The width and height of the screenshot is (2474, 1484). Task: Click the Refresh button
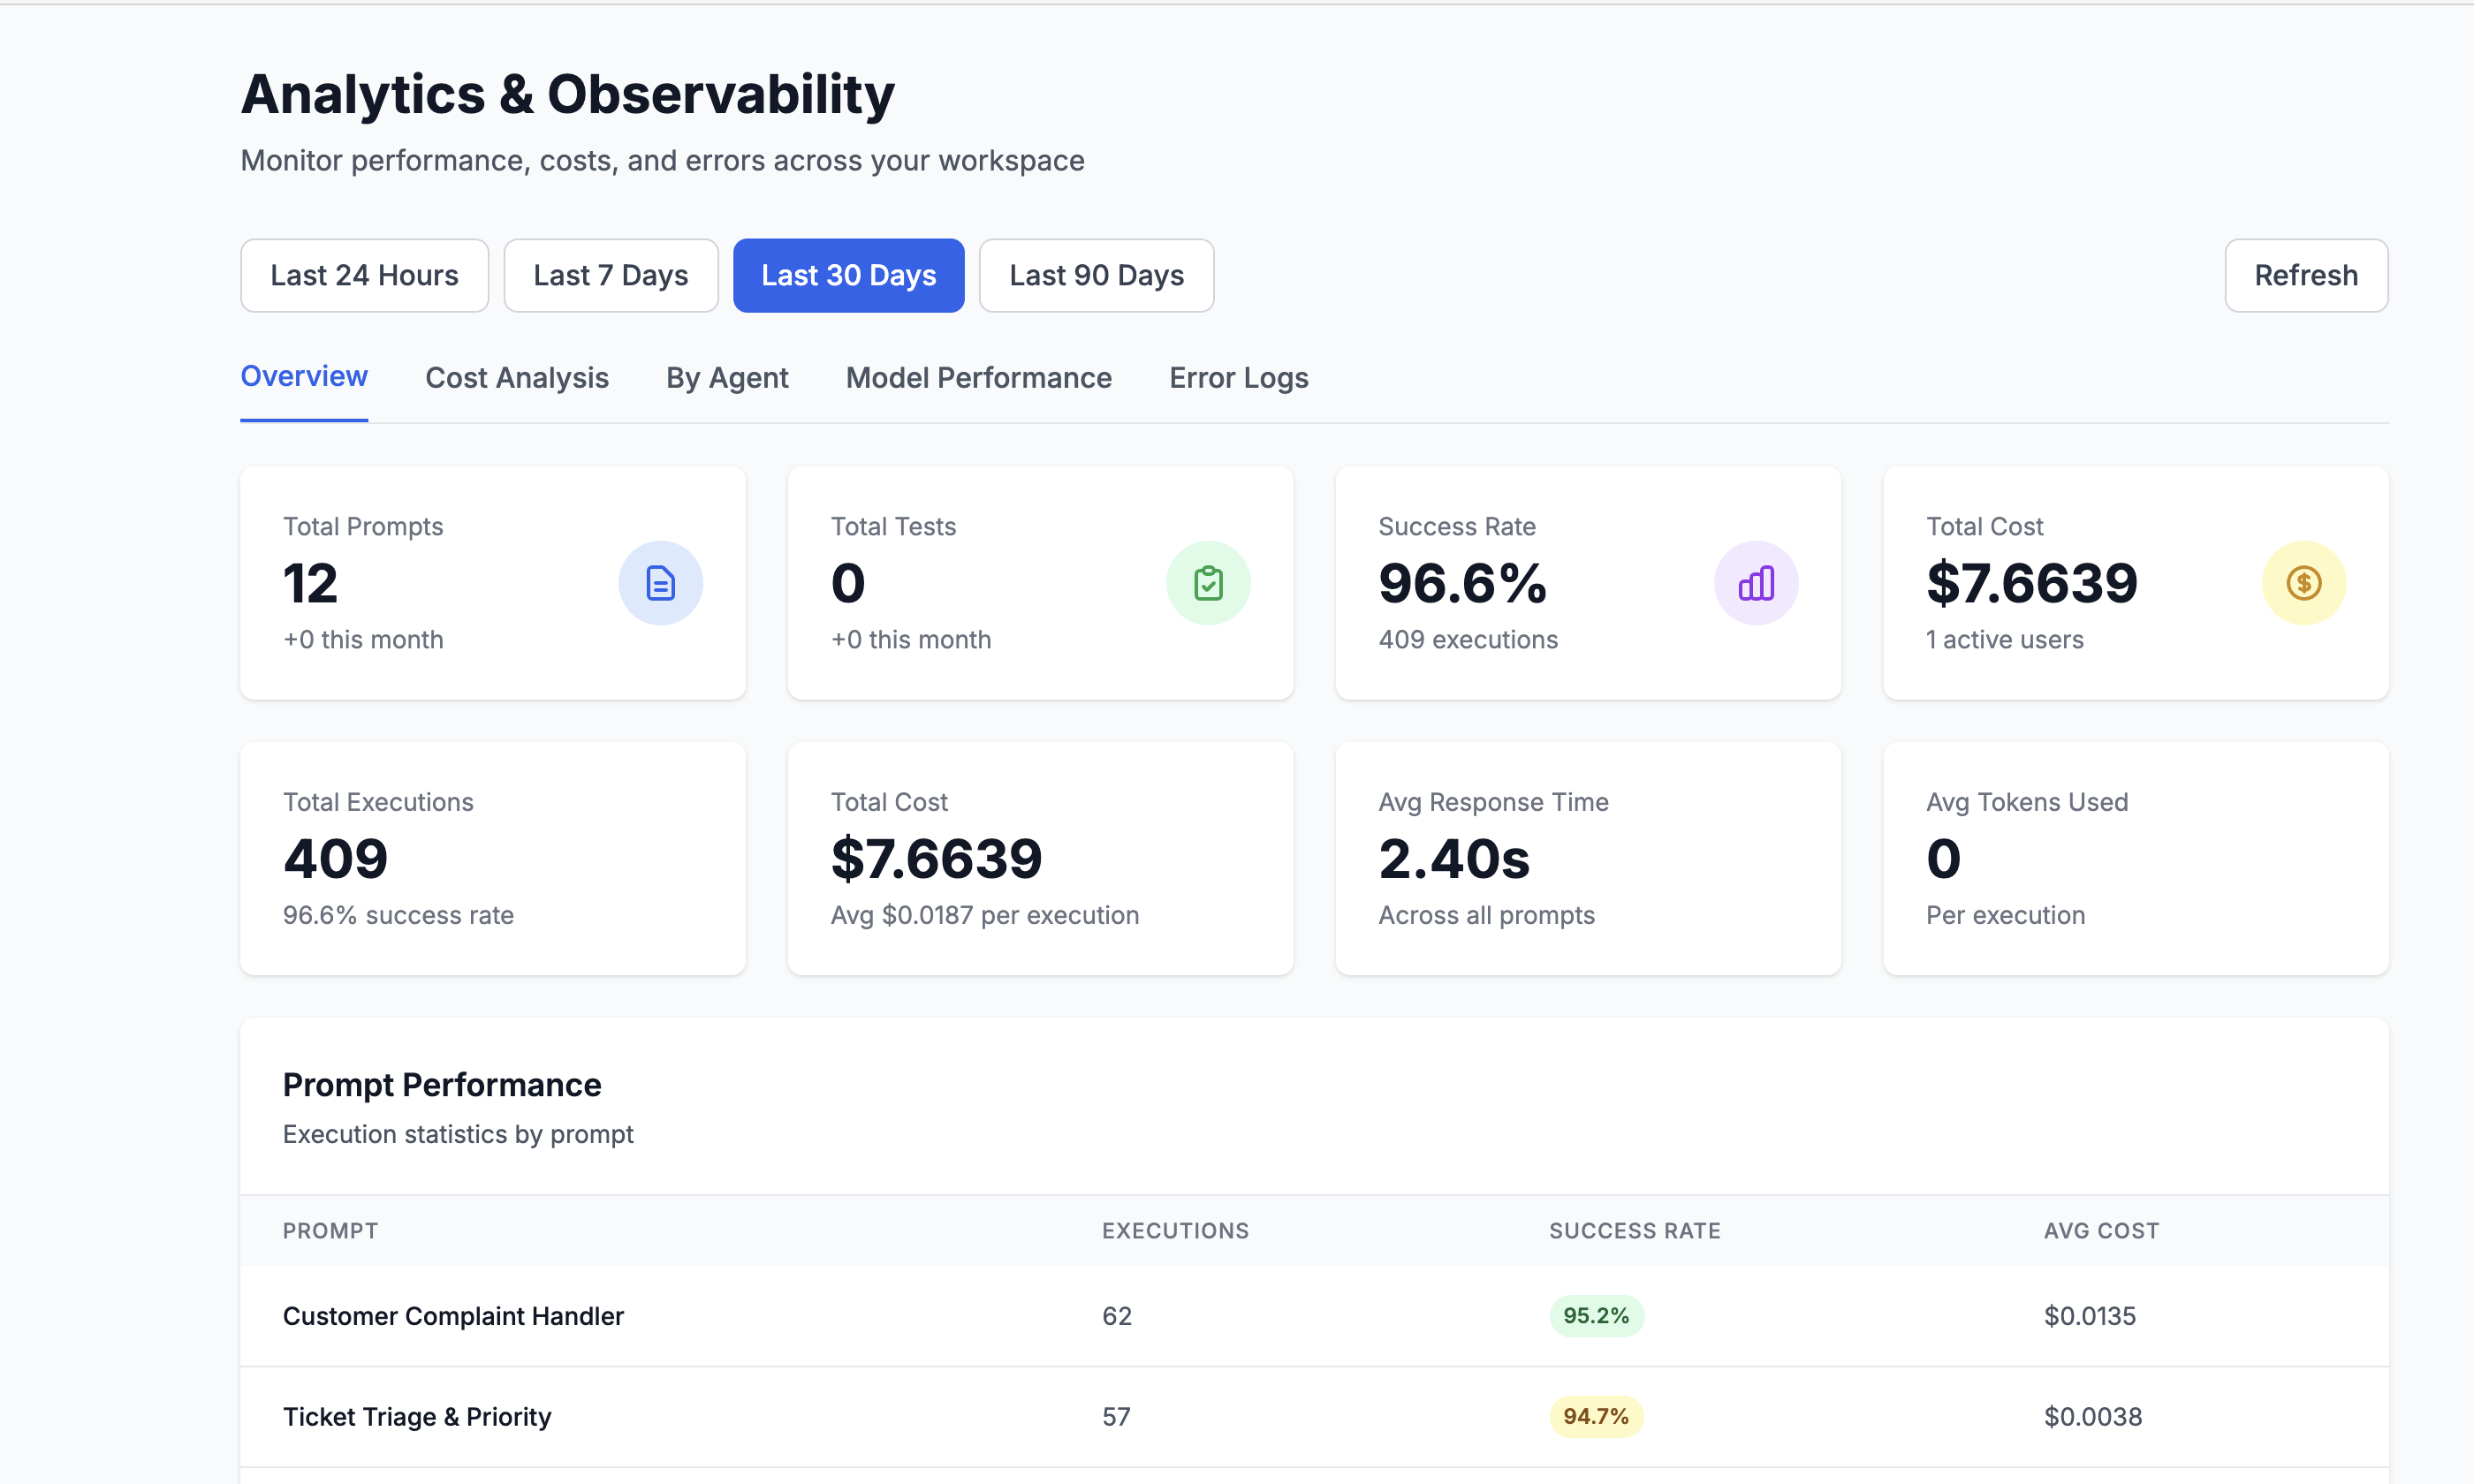2306,275
